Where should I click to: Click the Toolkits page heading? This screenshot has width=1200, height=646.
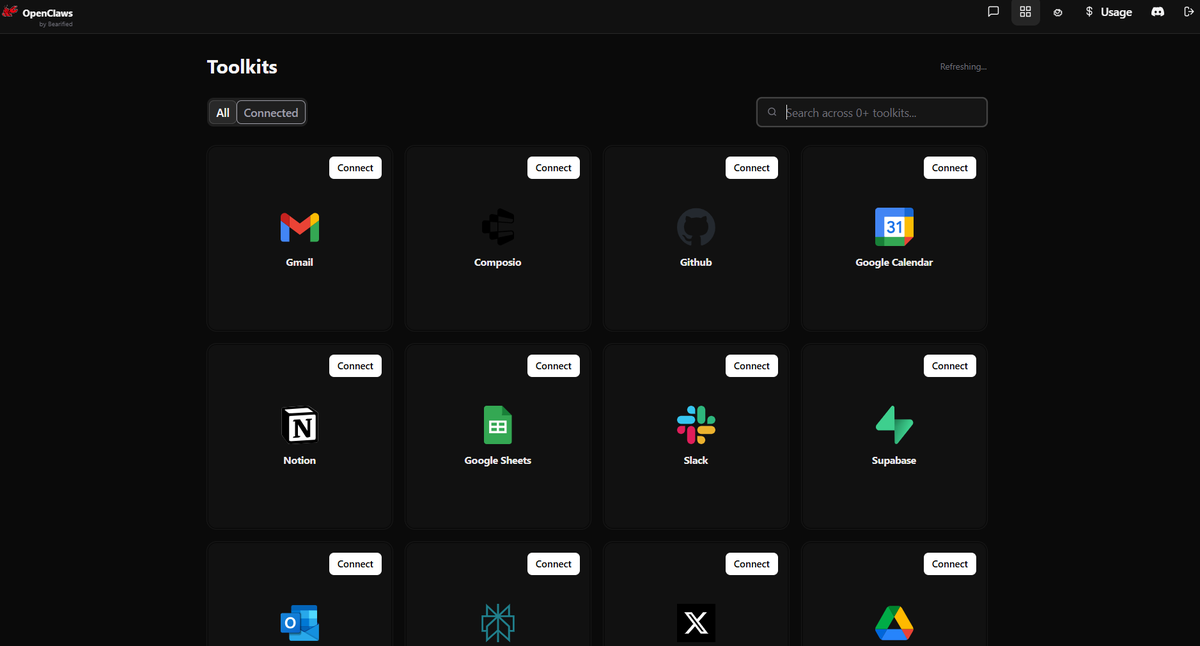point(242,67)
